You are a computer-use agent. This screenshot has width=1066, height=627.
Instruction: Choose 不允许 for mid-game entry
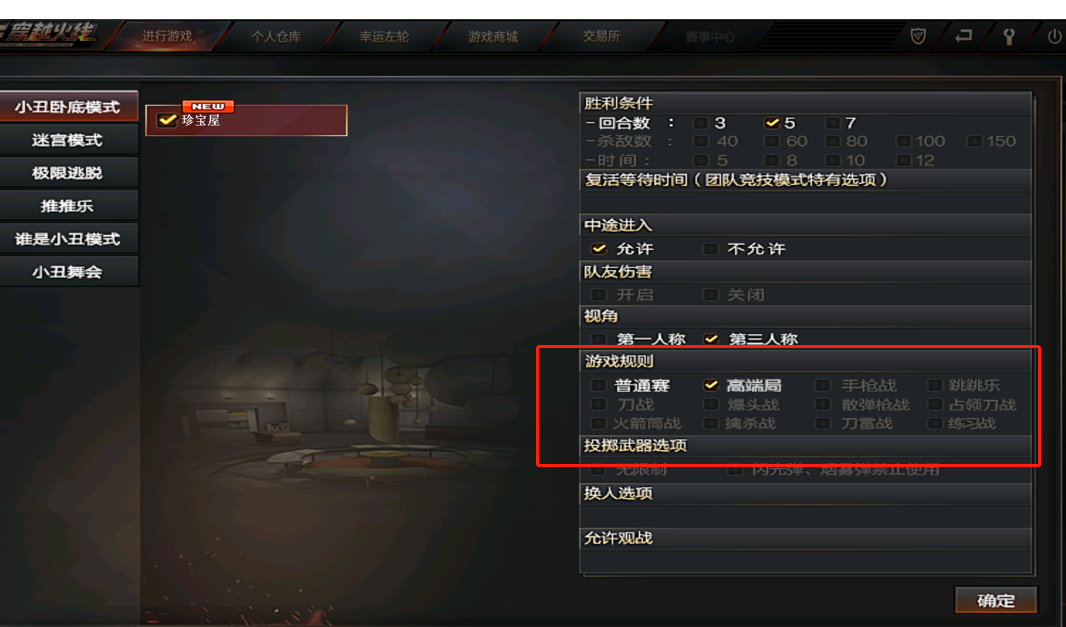(710, 249)
